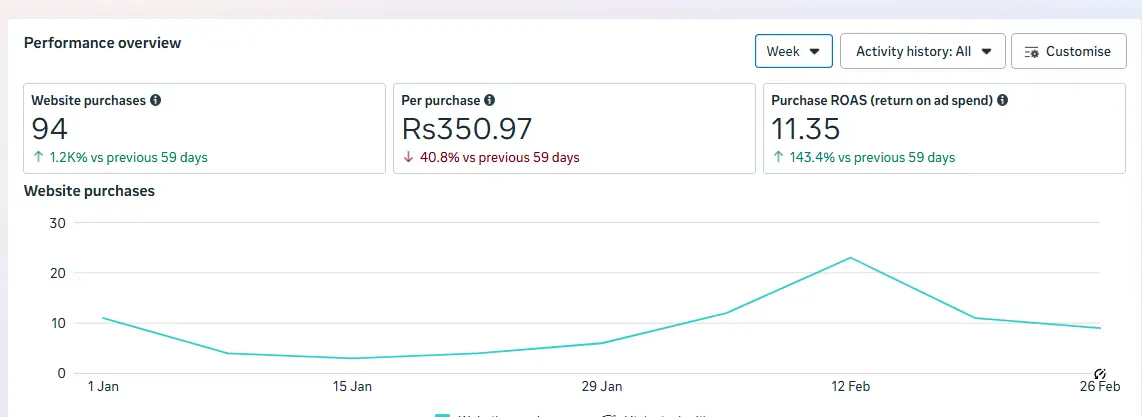Select the Website purchases metric card

205,129
